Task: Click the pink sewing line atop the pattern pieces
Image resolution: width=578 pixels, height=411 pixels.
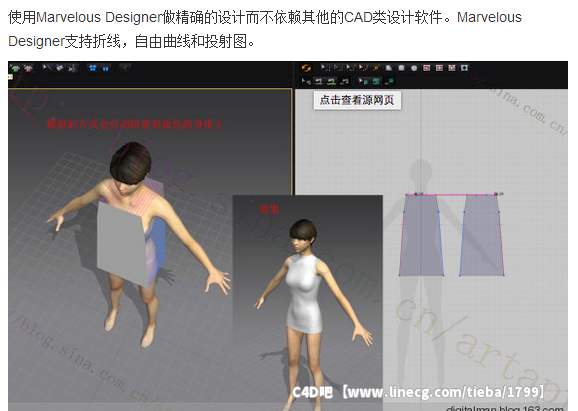Action: [451, 195]
